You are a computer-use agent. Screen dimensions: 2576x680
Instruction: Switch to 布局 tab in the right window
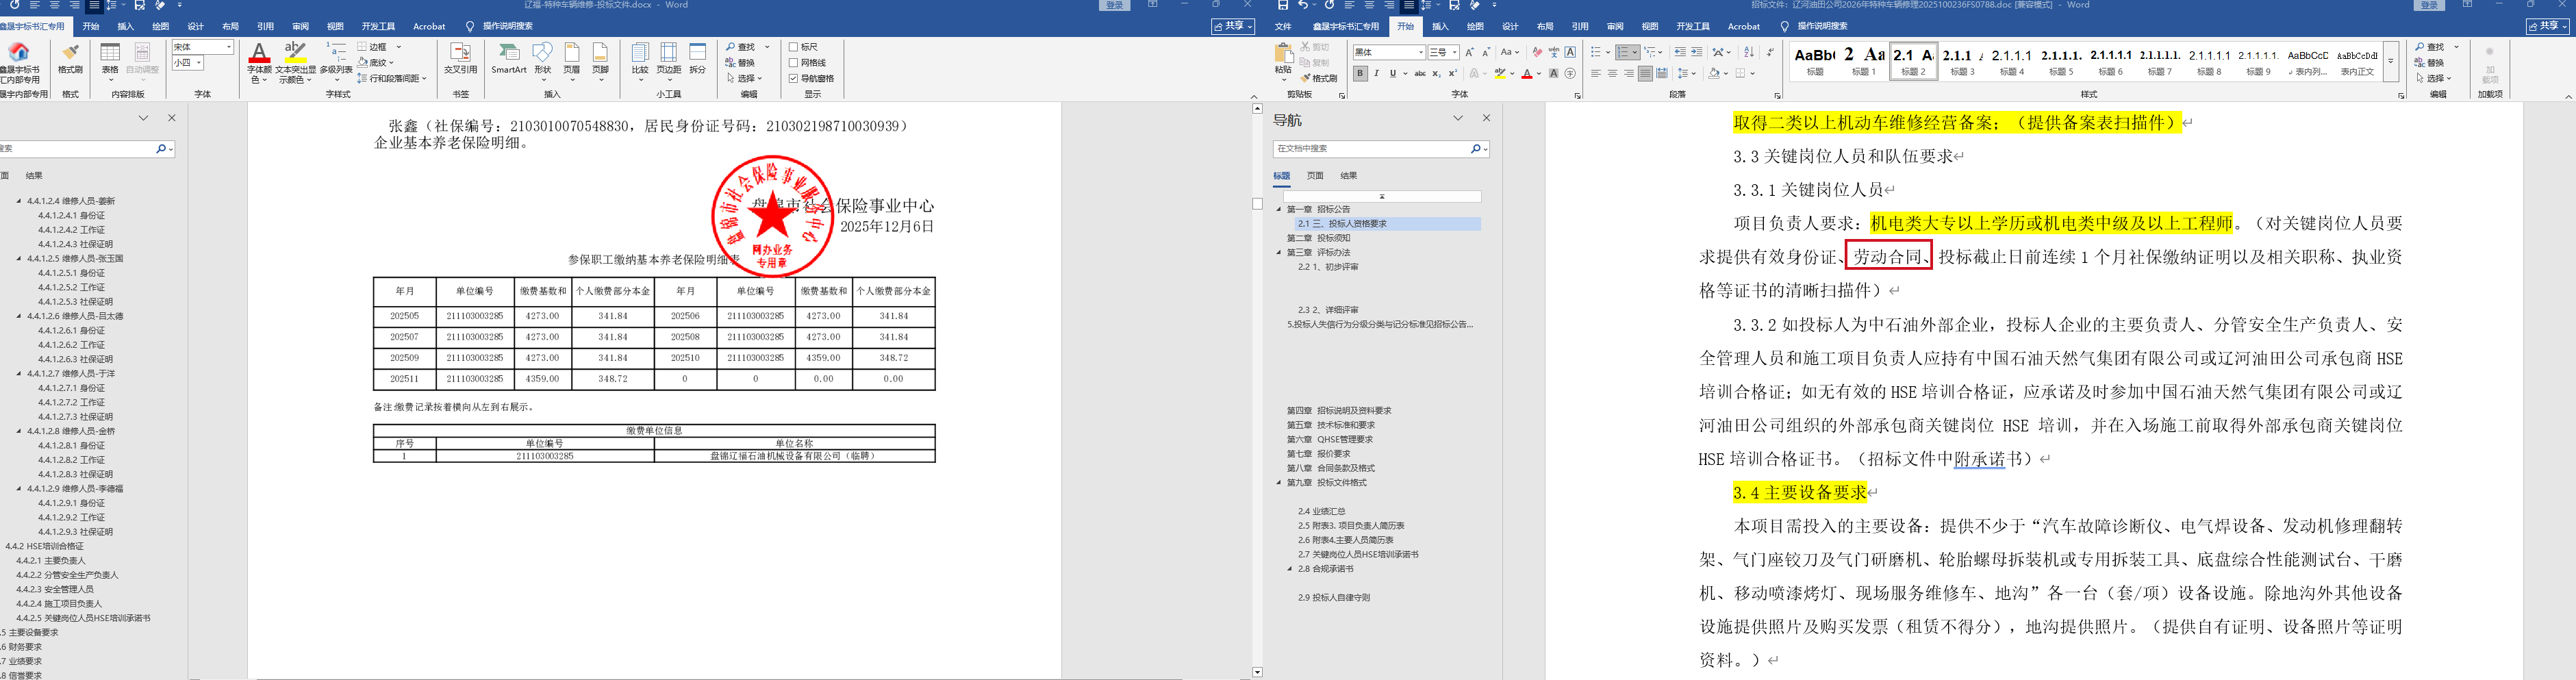point(1545,26)
